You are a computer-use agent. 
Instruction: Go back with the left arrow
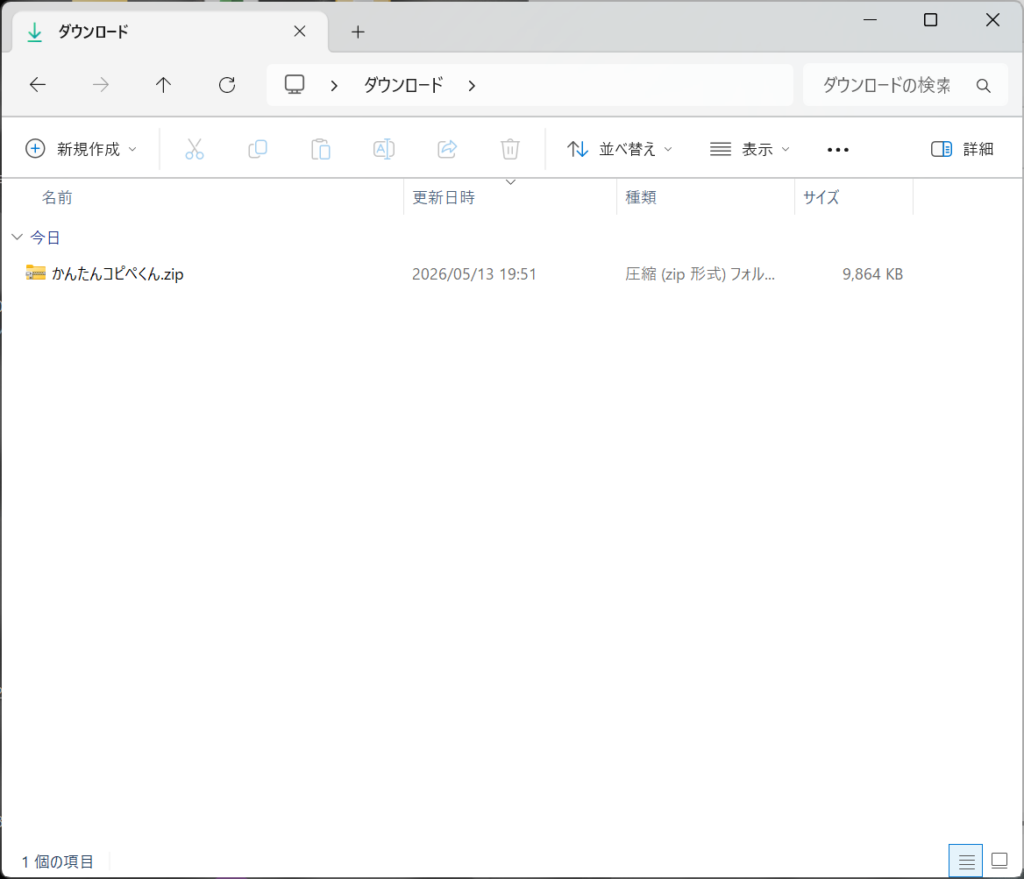point(38,85)
